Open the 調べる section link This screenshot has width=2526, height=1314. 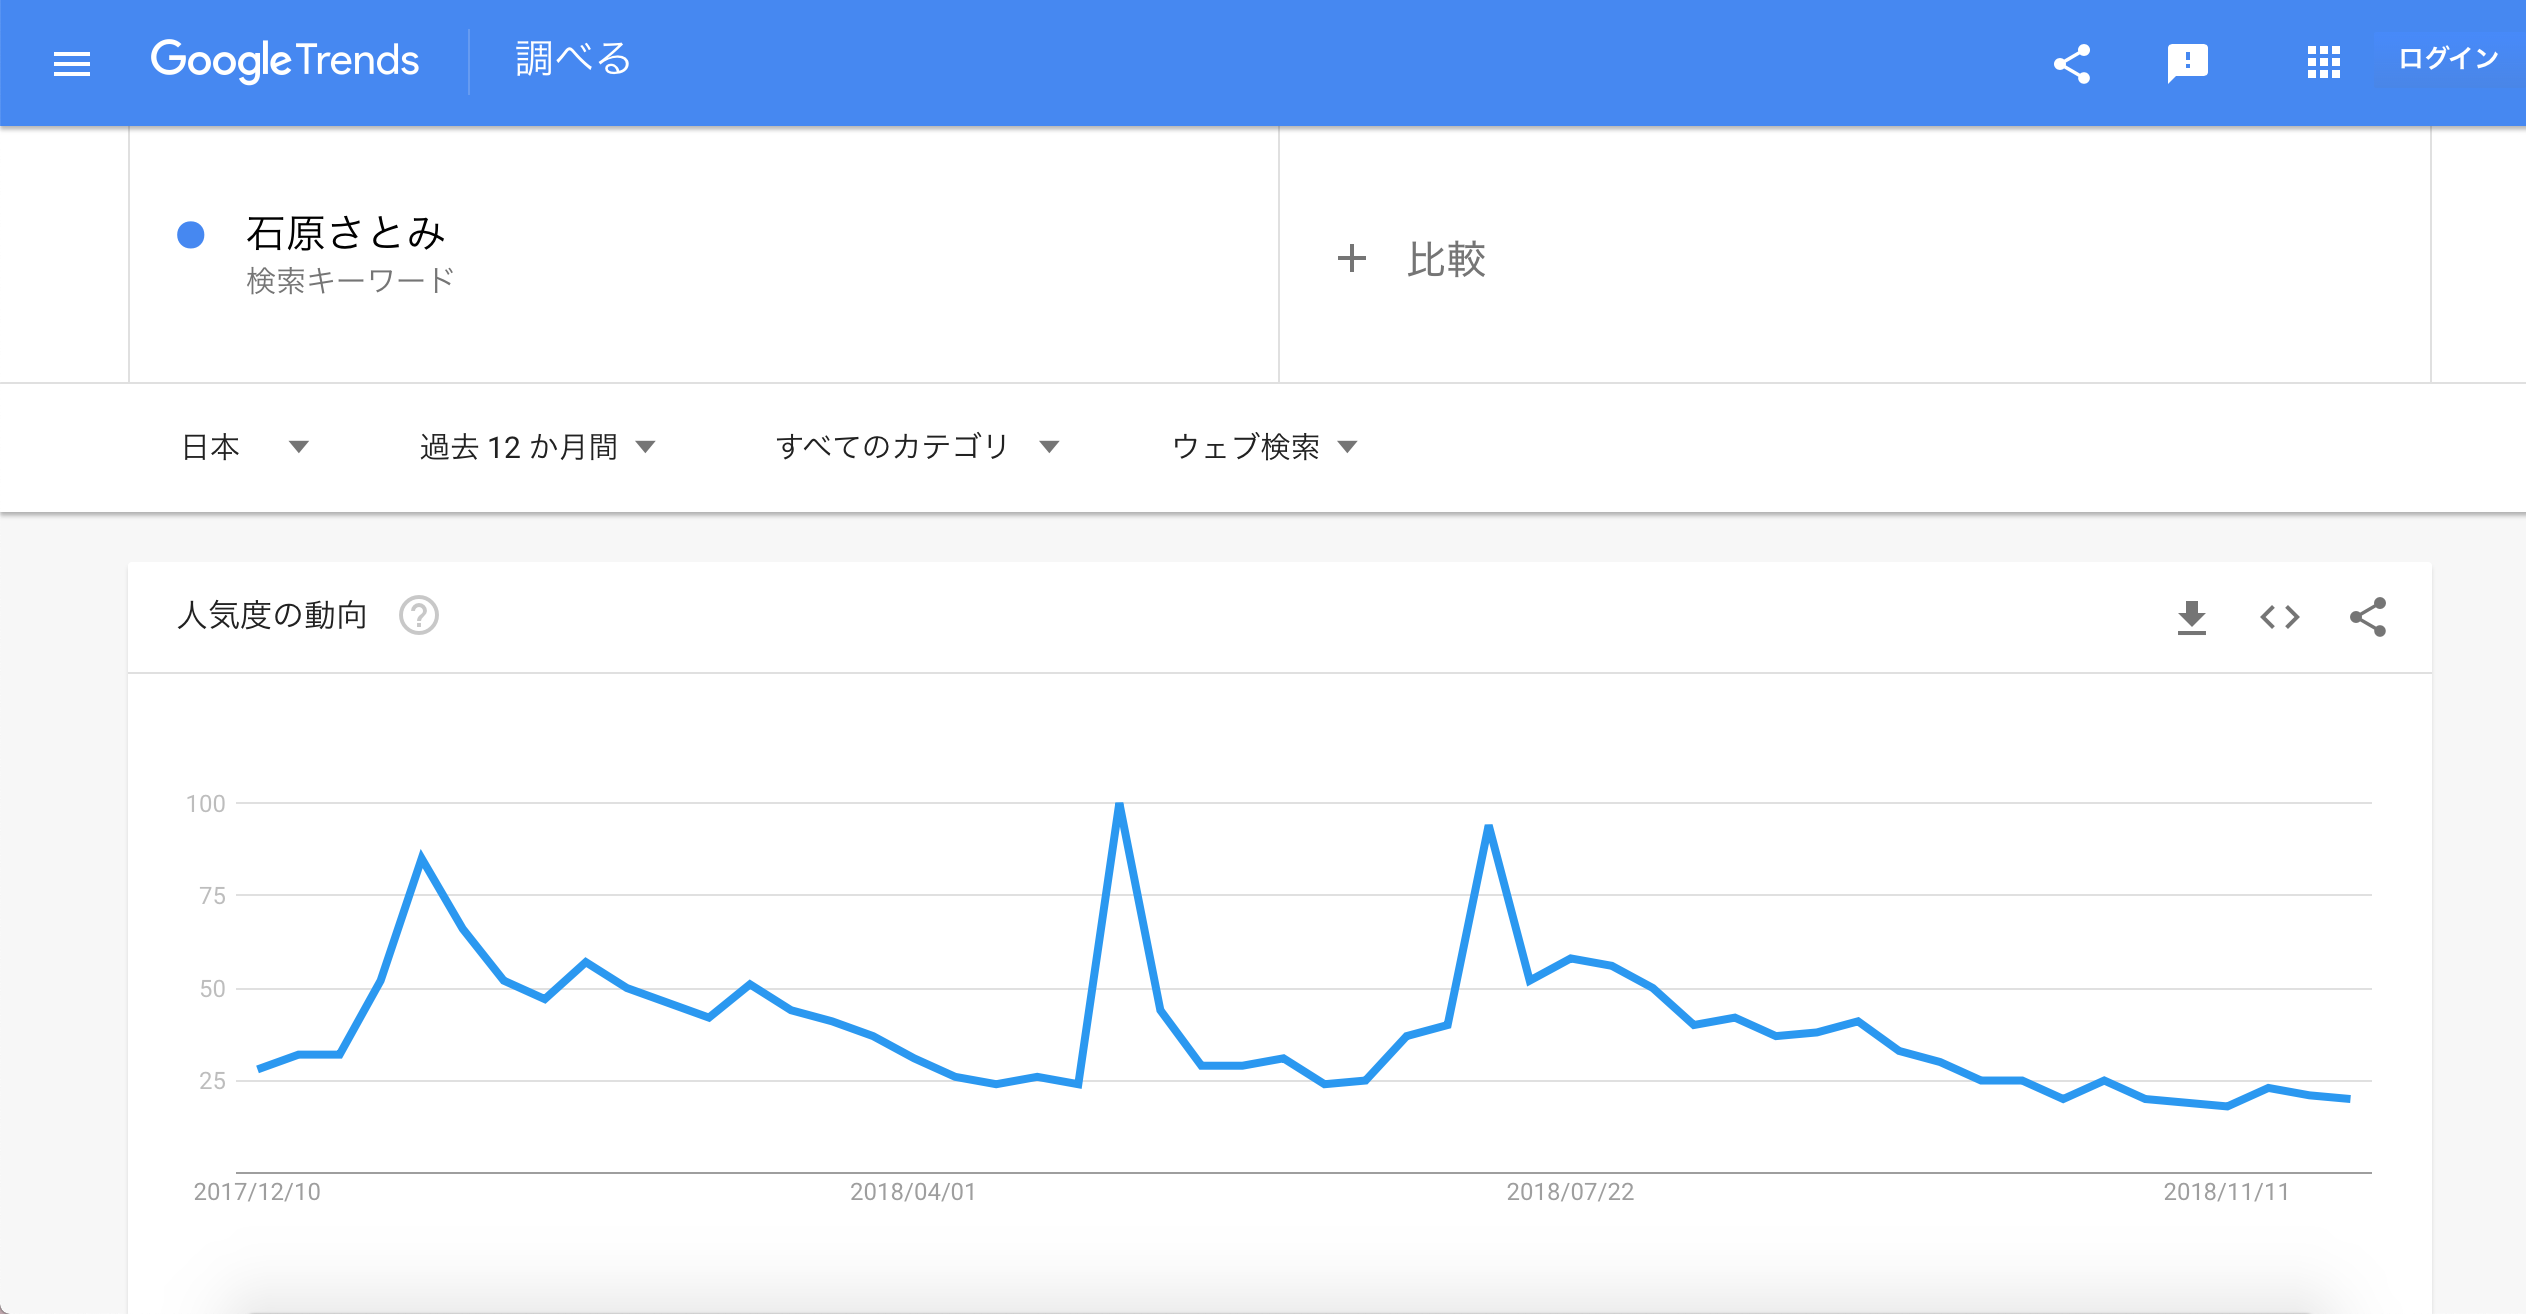[573, 59]
